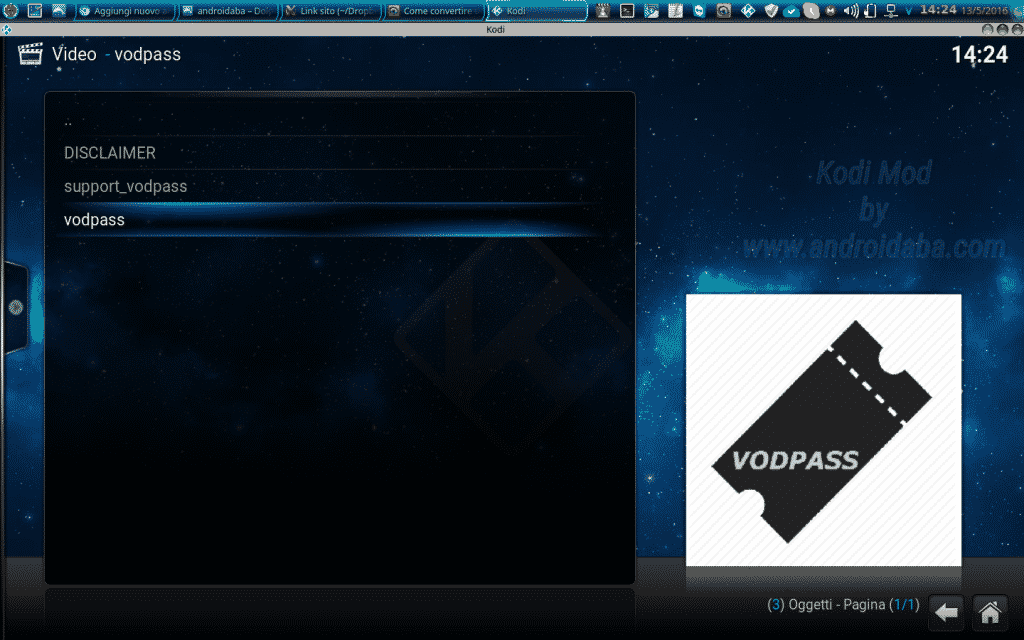
Task: Open the shield security tray icon
Action: pyautogui.click(x=771, y=10)
